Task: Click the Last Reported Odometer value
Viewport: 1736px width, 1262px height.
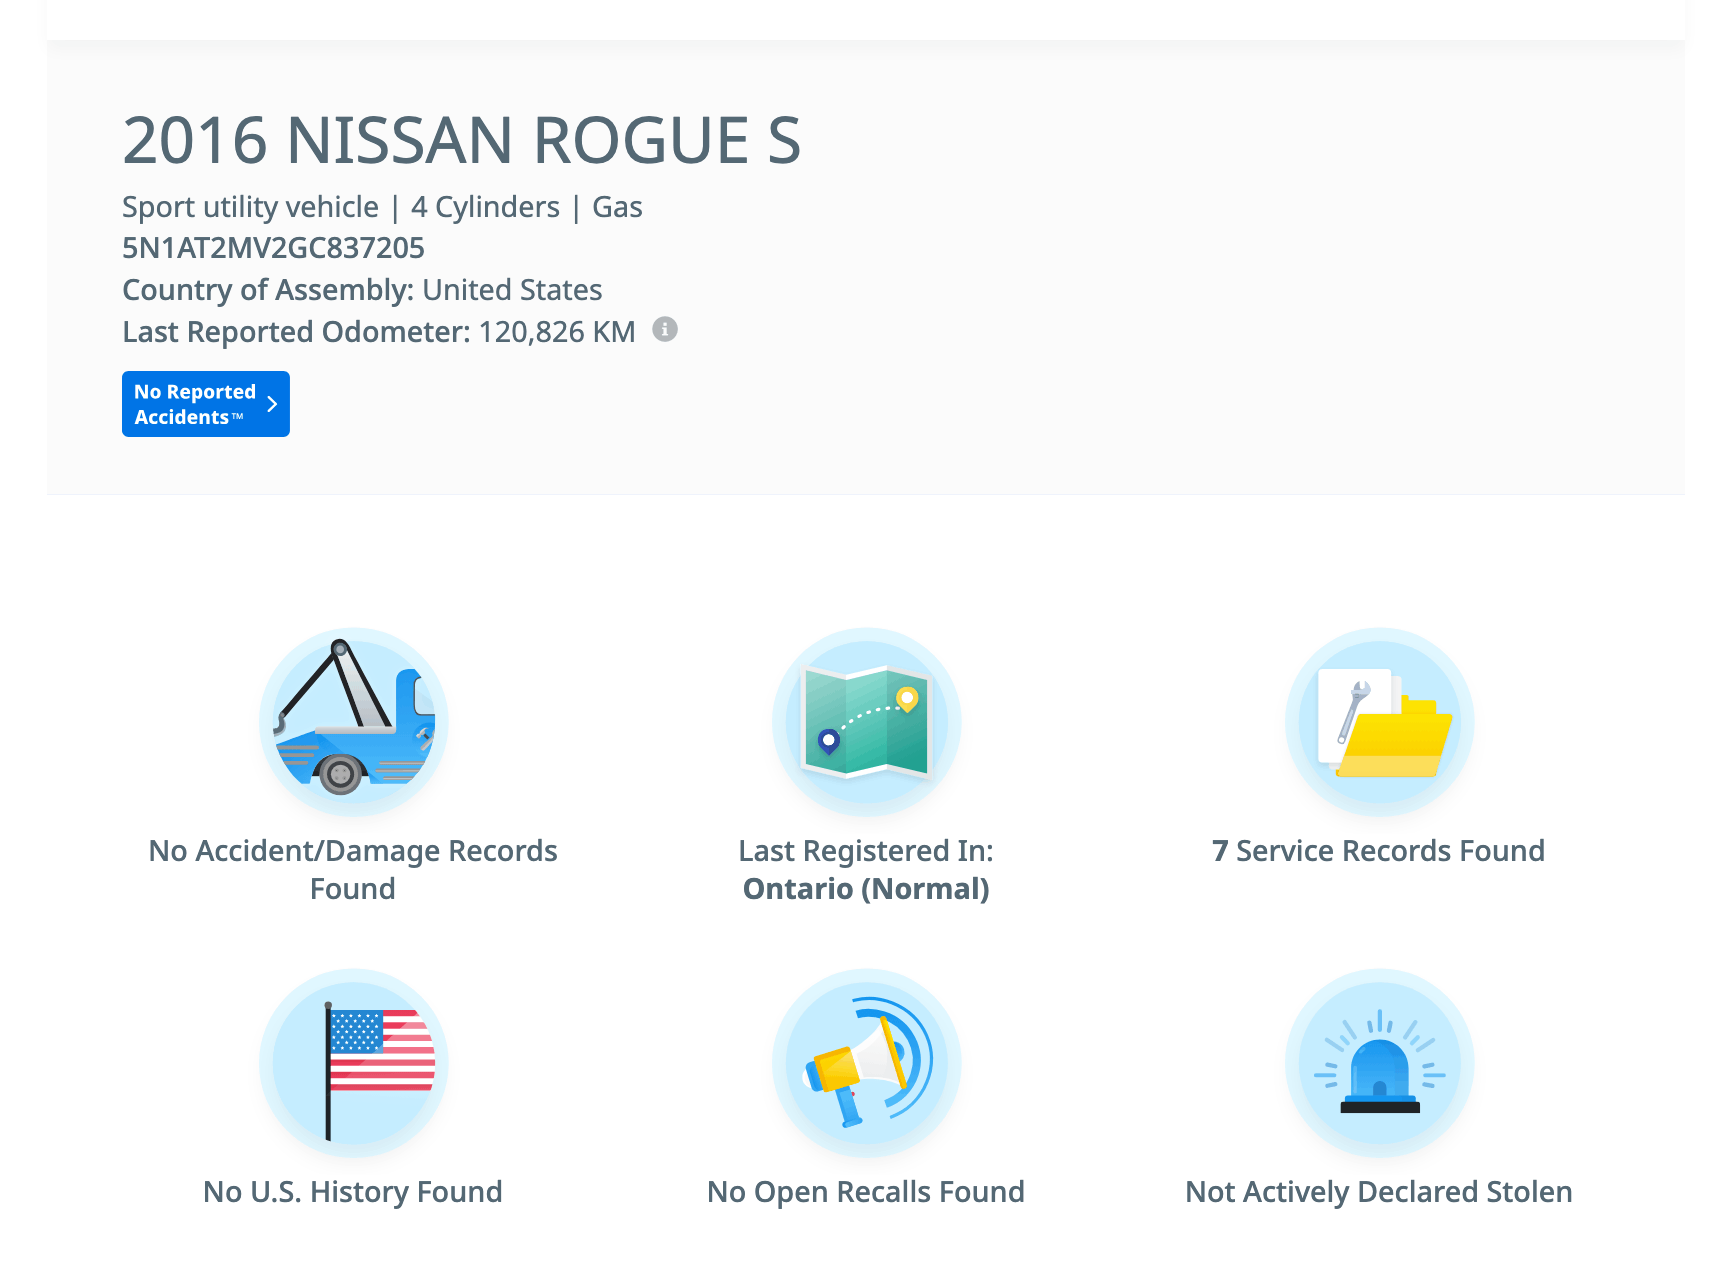Action: click(556, 332)
